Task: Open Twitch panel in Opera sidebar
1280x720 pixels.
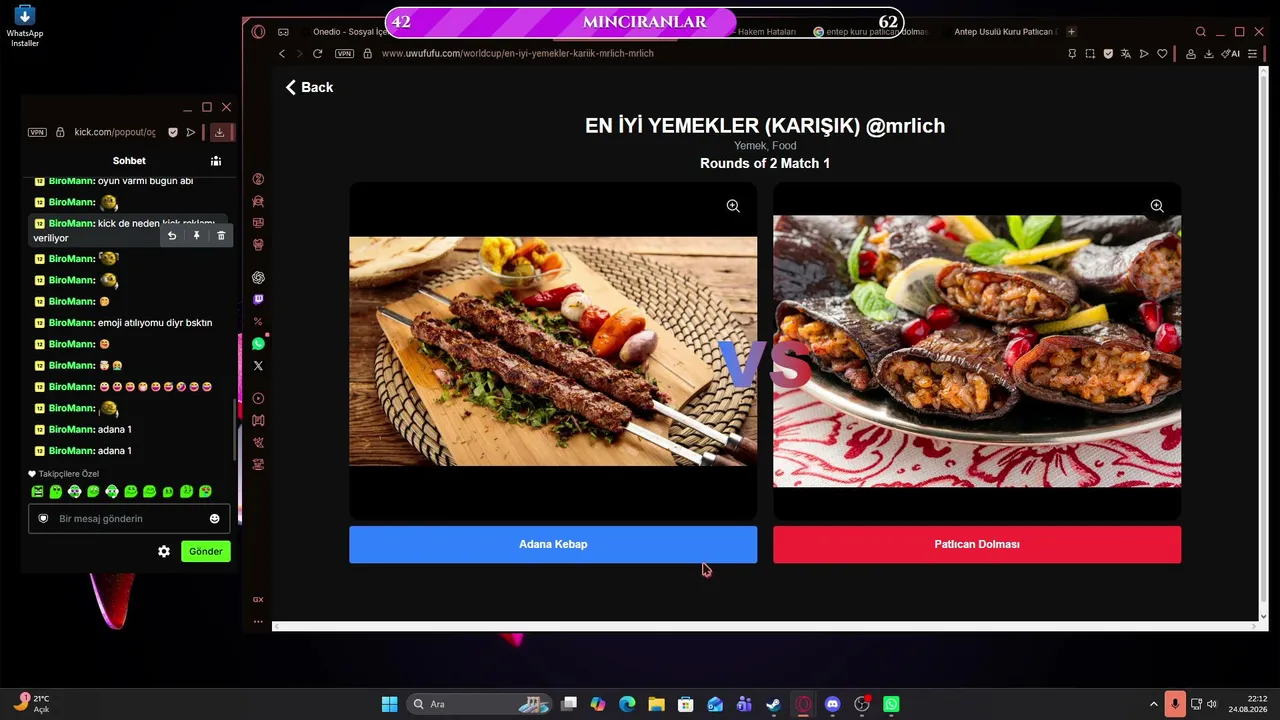Action: coord(258,299)
